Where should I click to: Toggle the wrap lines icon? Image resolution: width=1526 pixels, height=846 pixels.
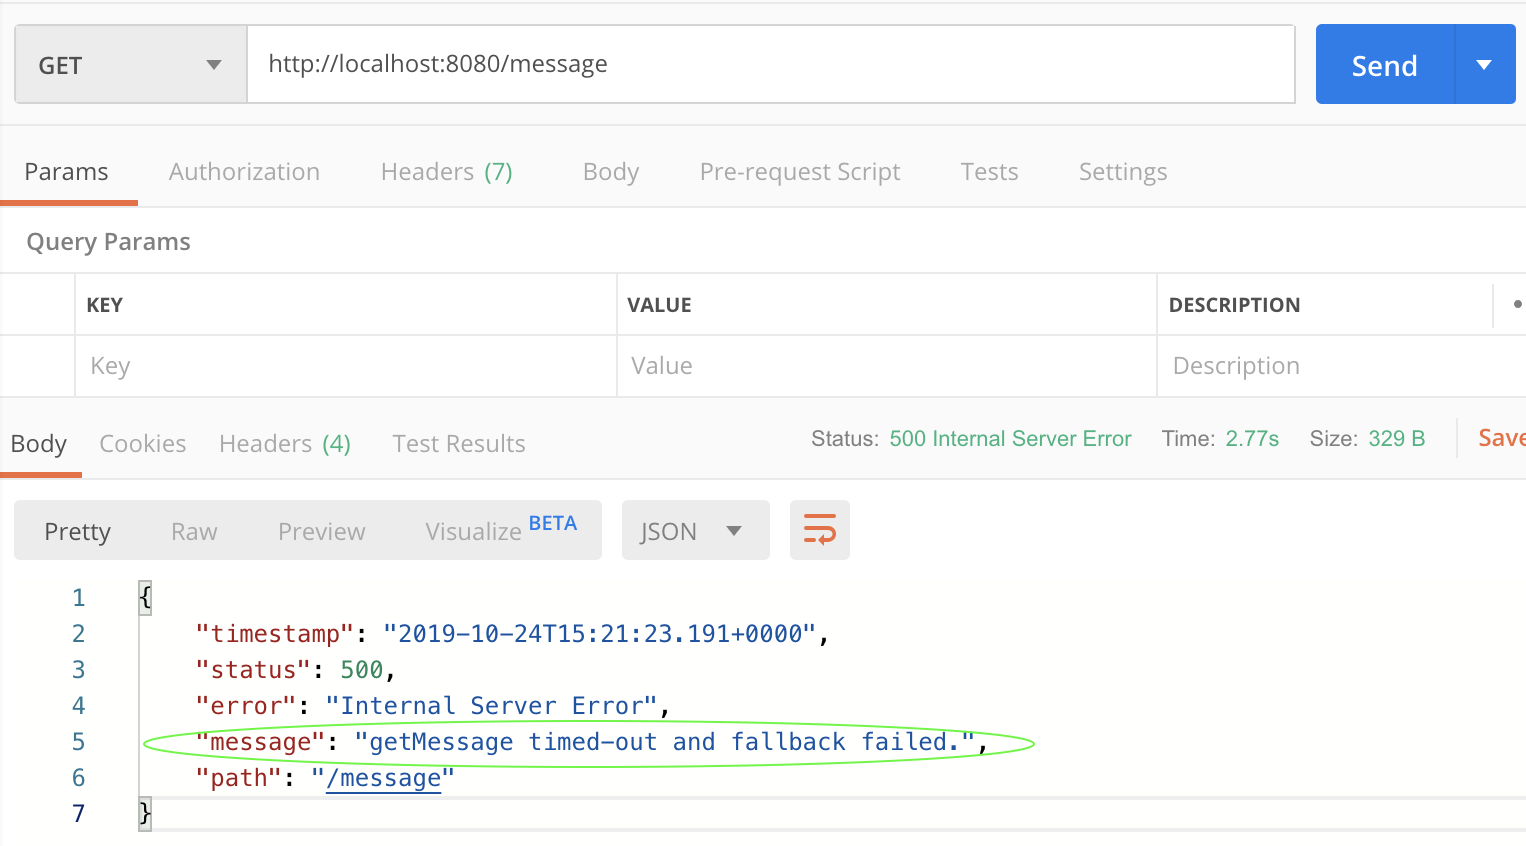(819, 530)
